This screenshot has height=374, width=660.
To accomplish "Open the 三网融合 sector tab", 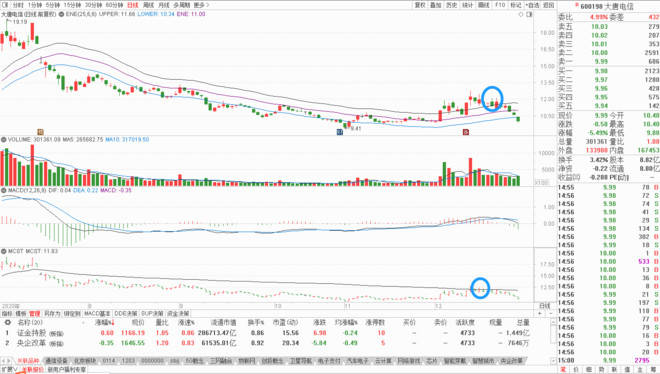I will pos(221,361).
